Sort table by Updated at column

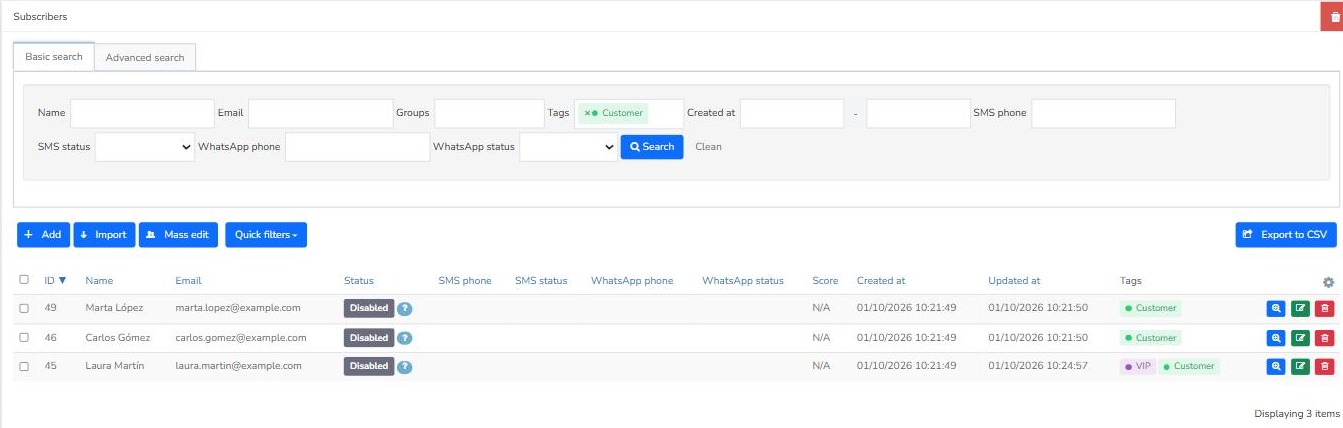[x=1014, y=281]
